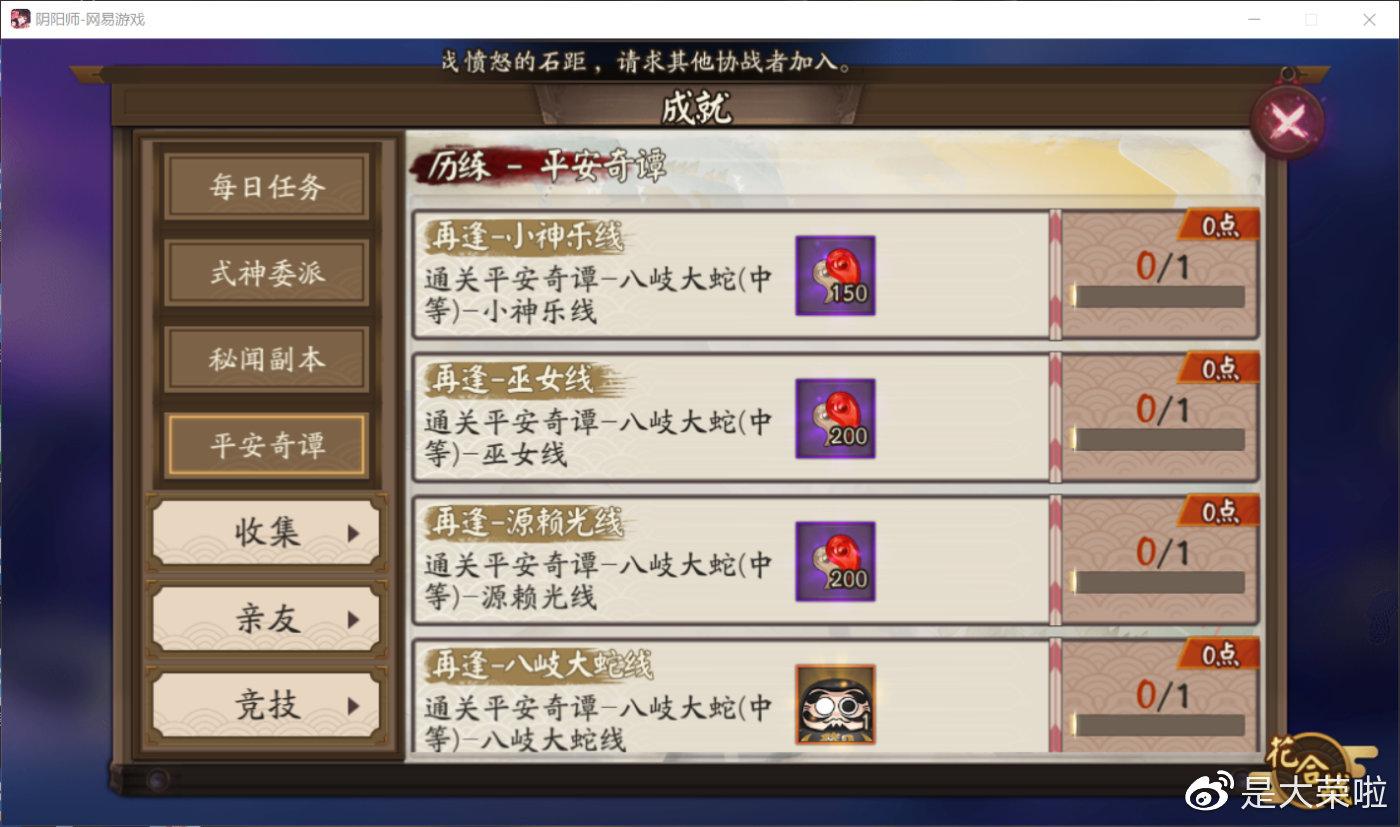Image resolution: width=1400 pixels, height=827 pixels.
Task: Switch to the 式神委派 tab
Action: pyautogui.click(x=267, y=273)
